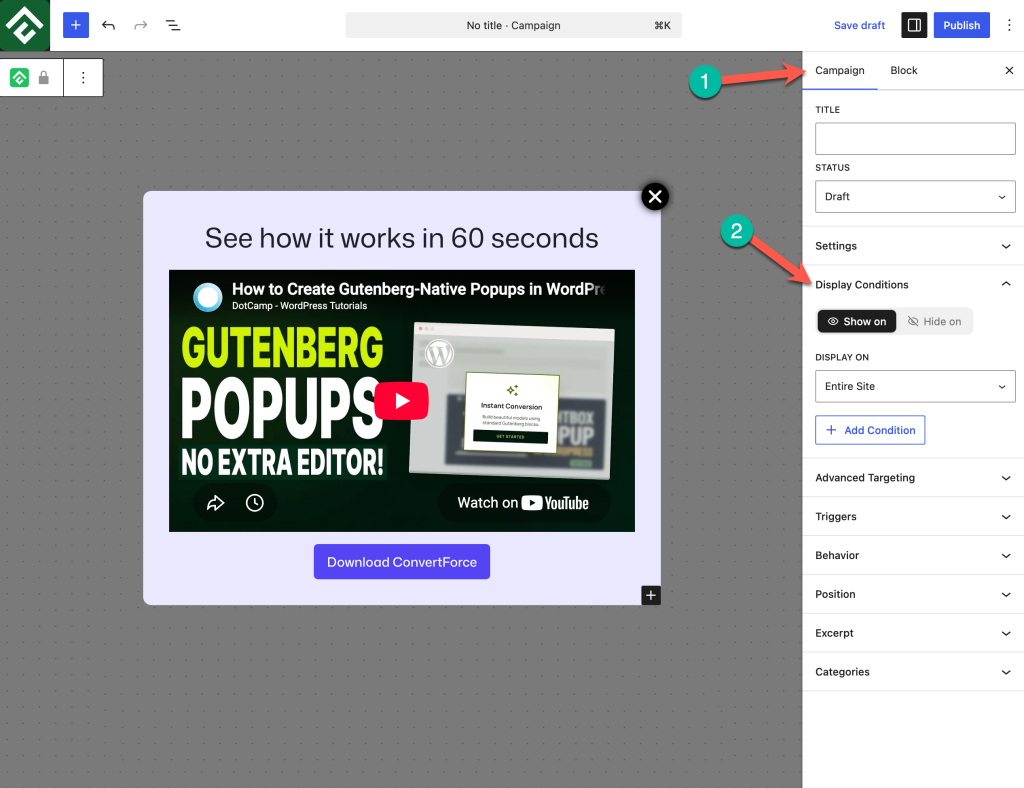
Task: Undo the last change
Action: [108, 25]
